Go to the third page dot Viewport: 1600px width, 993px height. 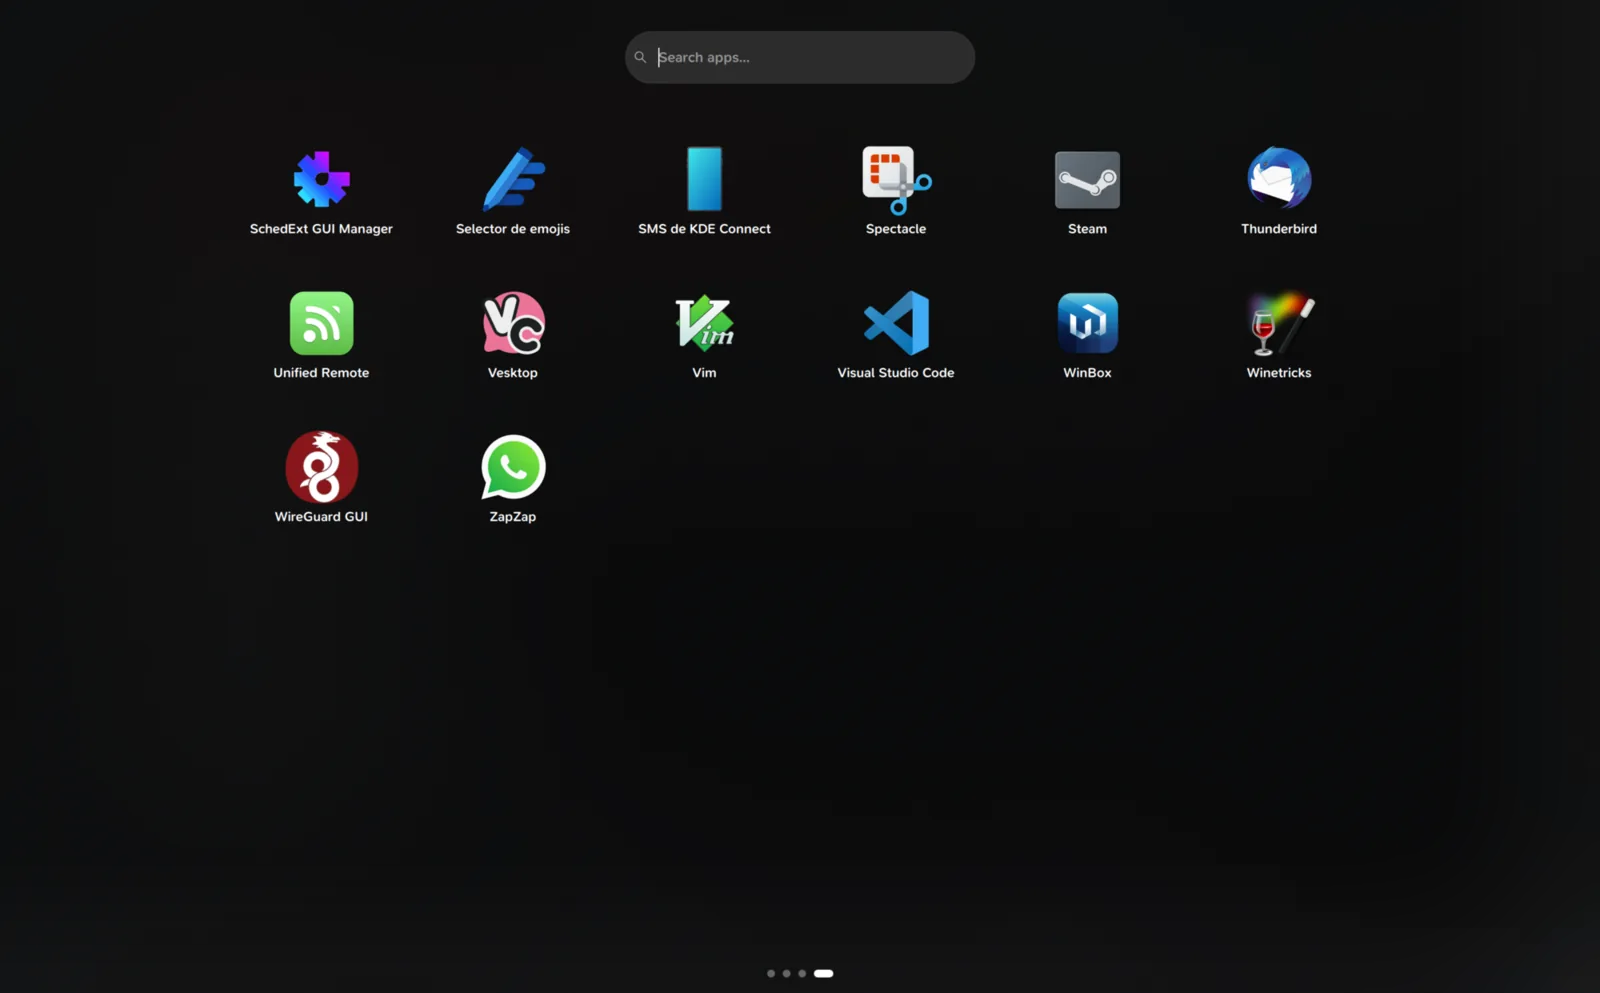pos(802,973)
